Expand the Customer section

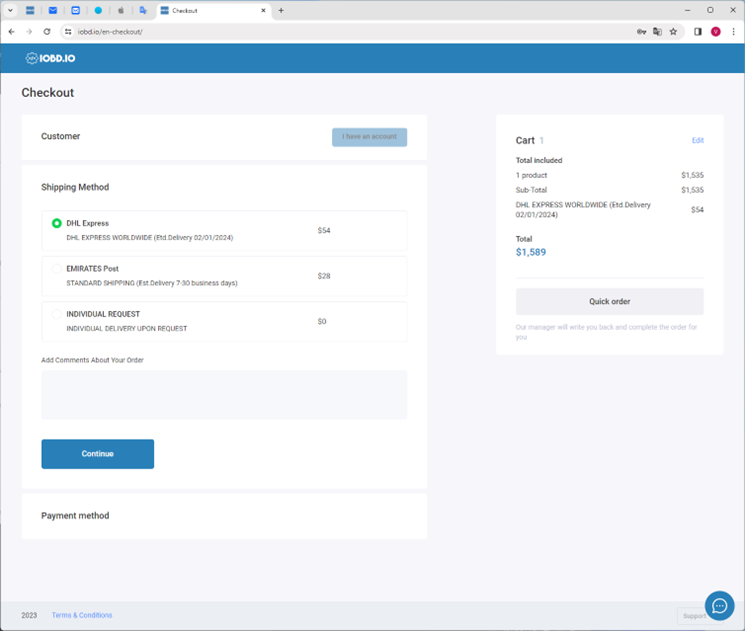[61, 136]
